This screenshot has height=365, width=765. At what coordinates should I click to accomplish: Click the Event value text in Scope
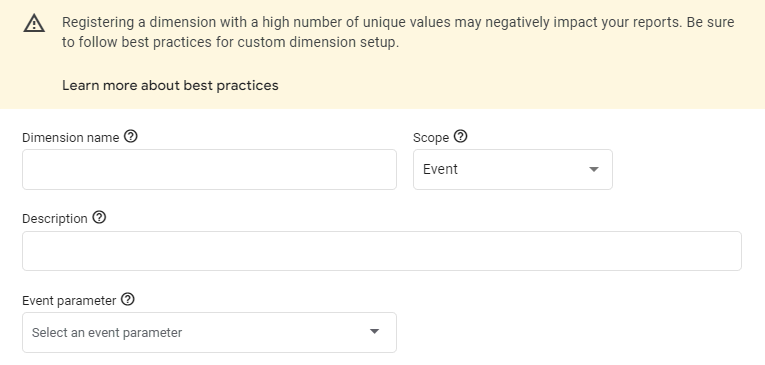coord(440,169)
